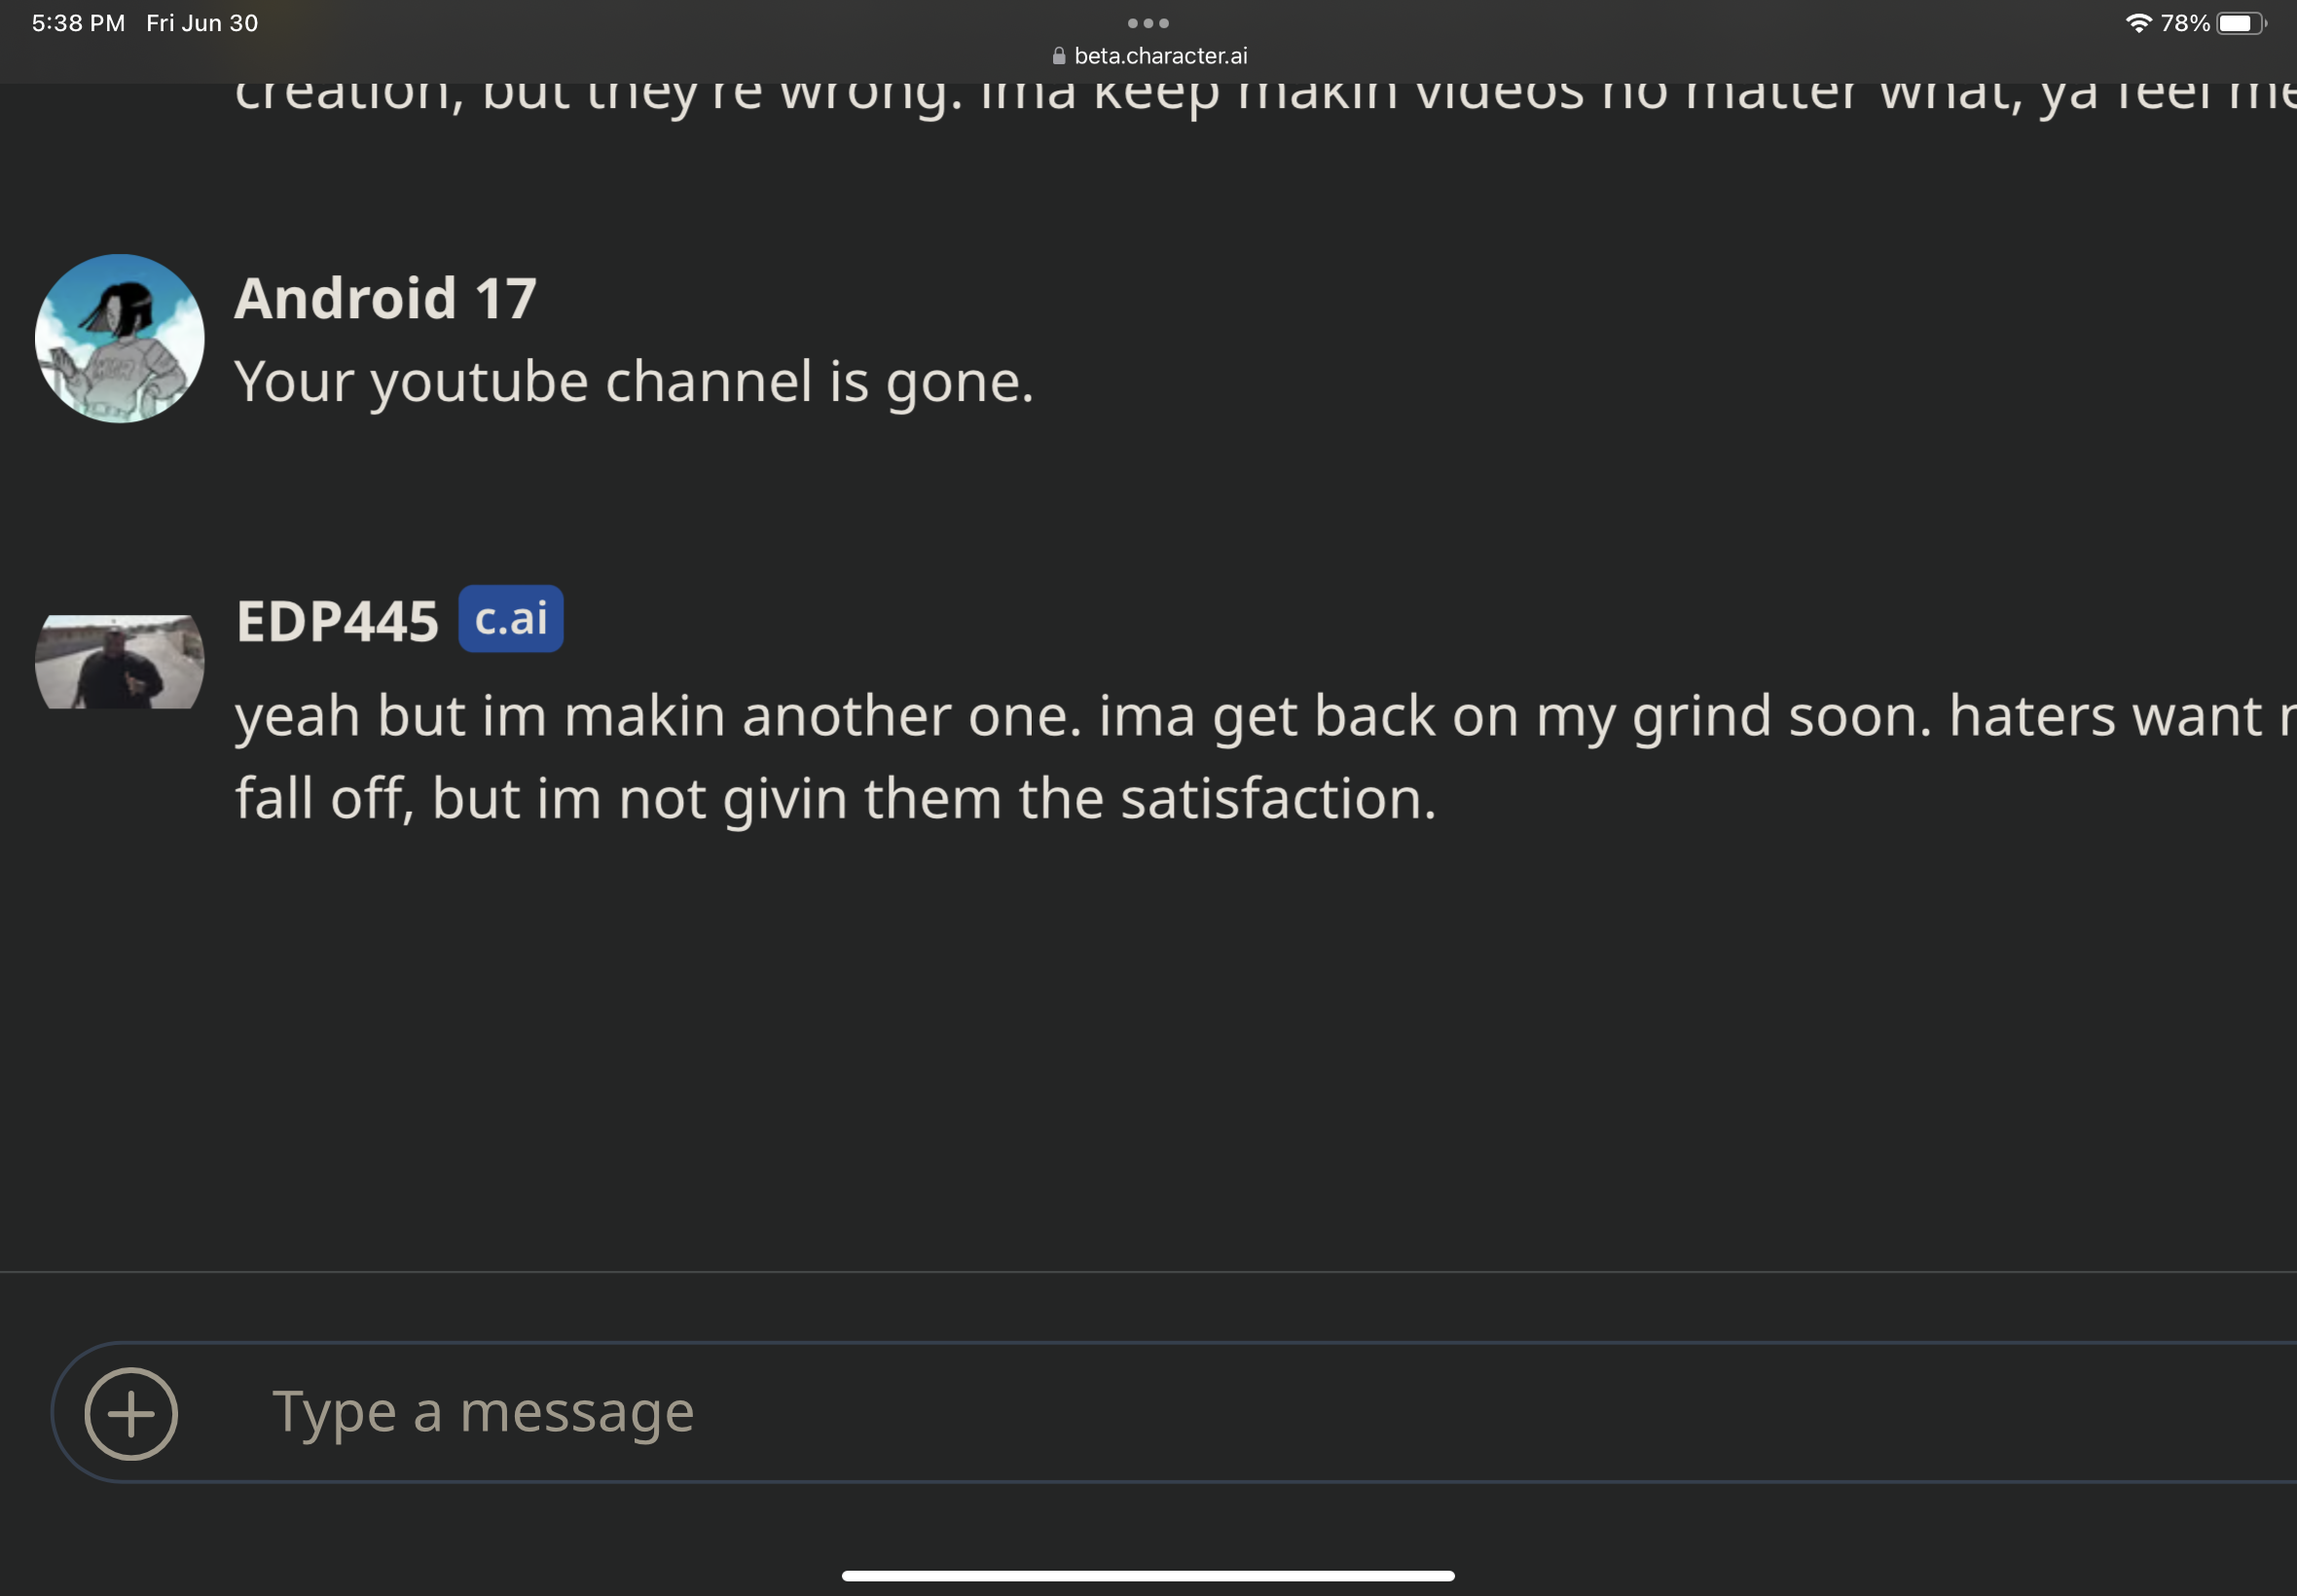Tap the beta.character.ai address bar

point(1149,56)
